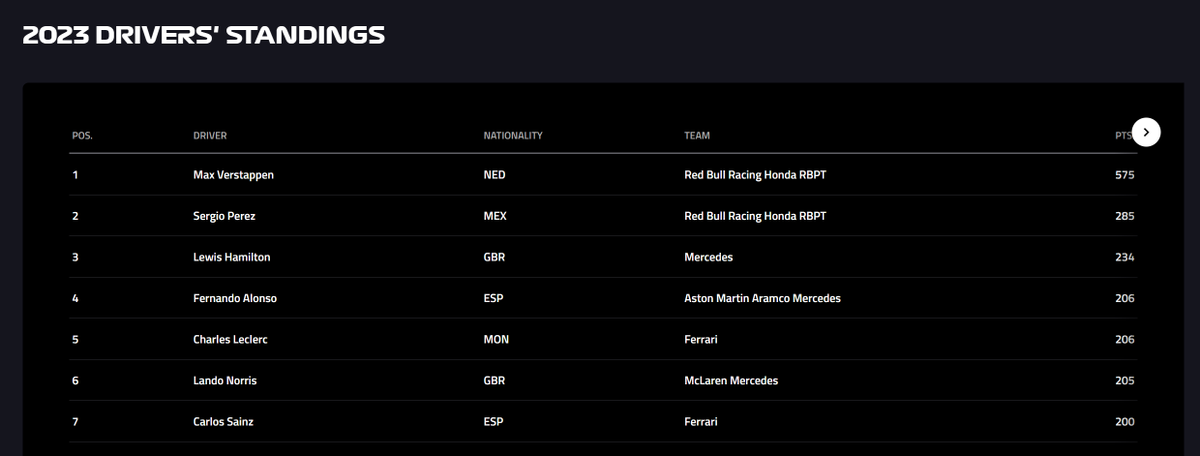This screenshot has height=456, width=1200.
Task: Click 206 points in Leclerc row
Action: pos(1125,339)
